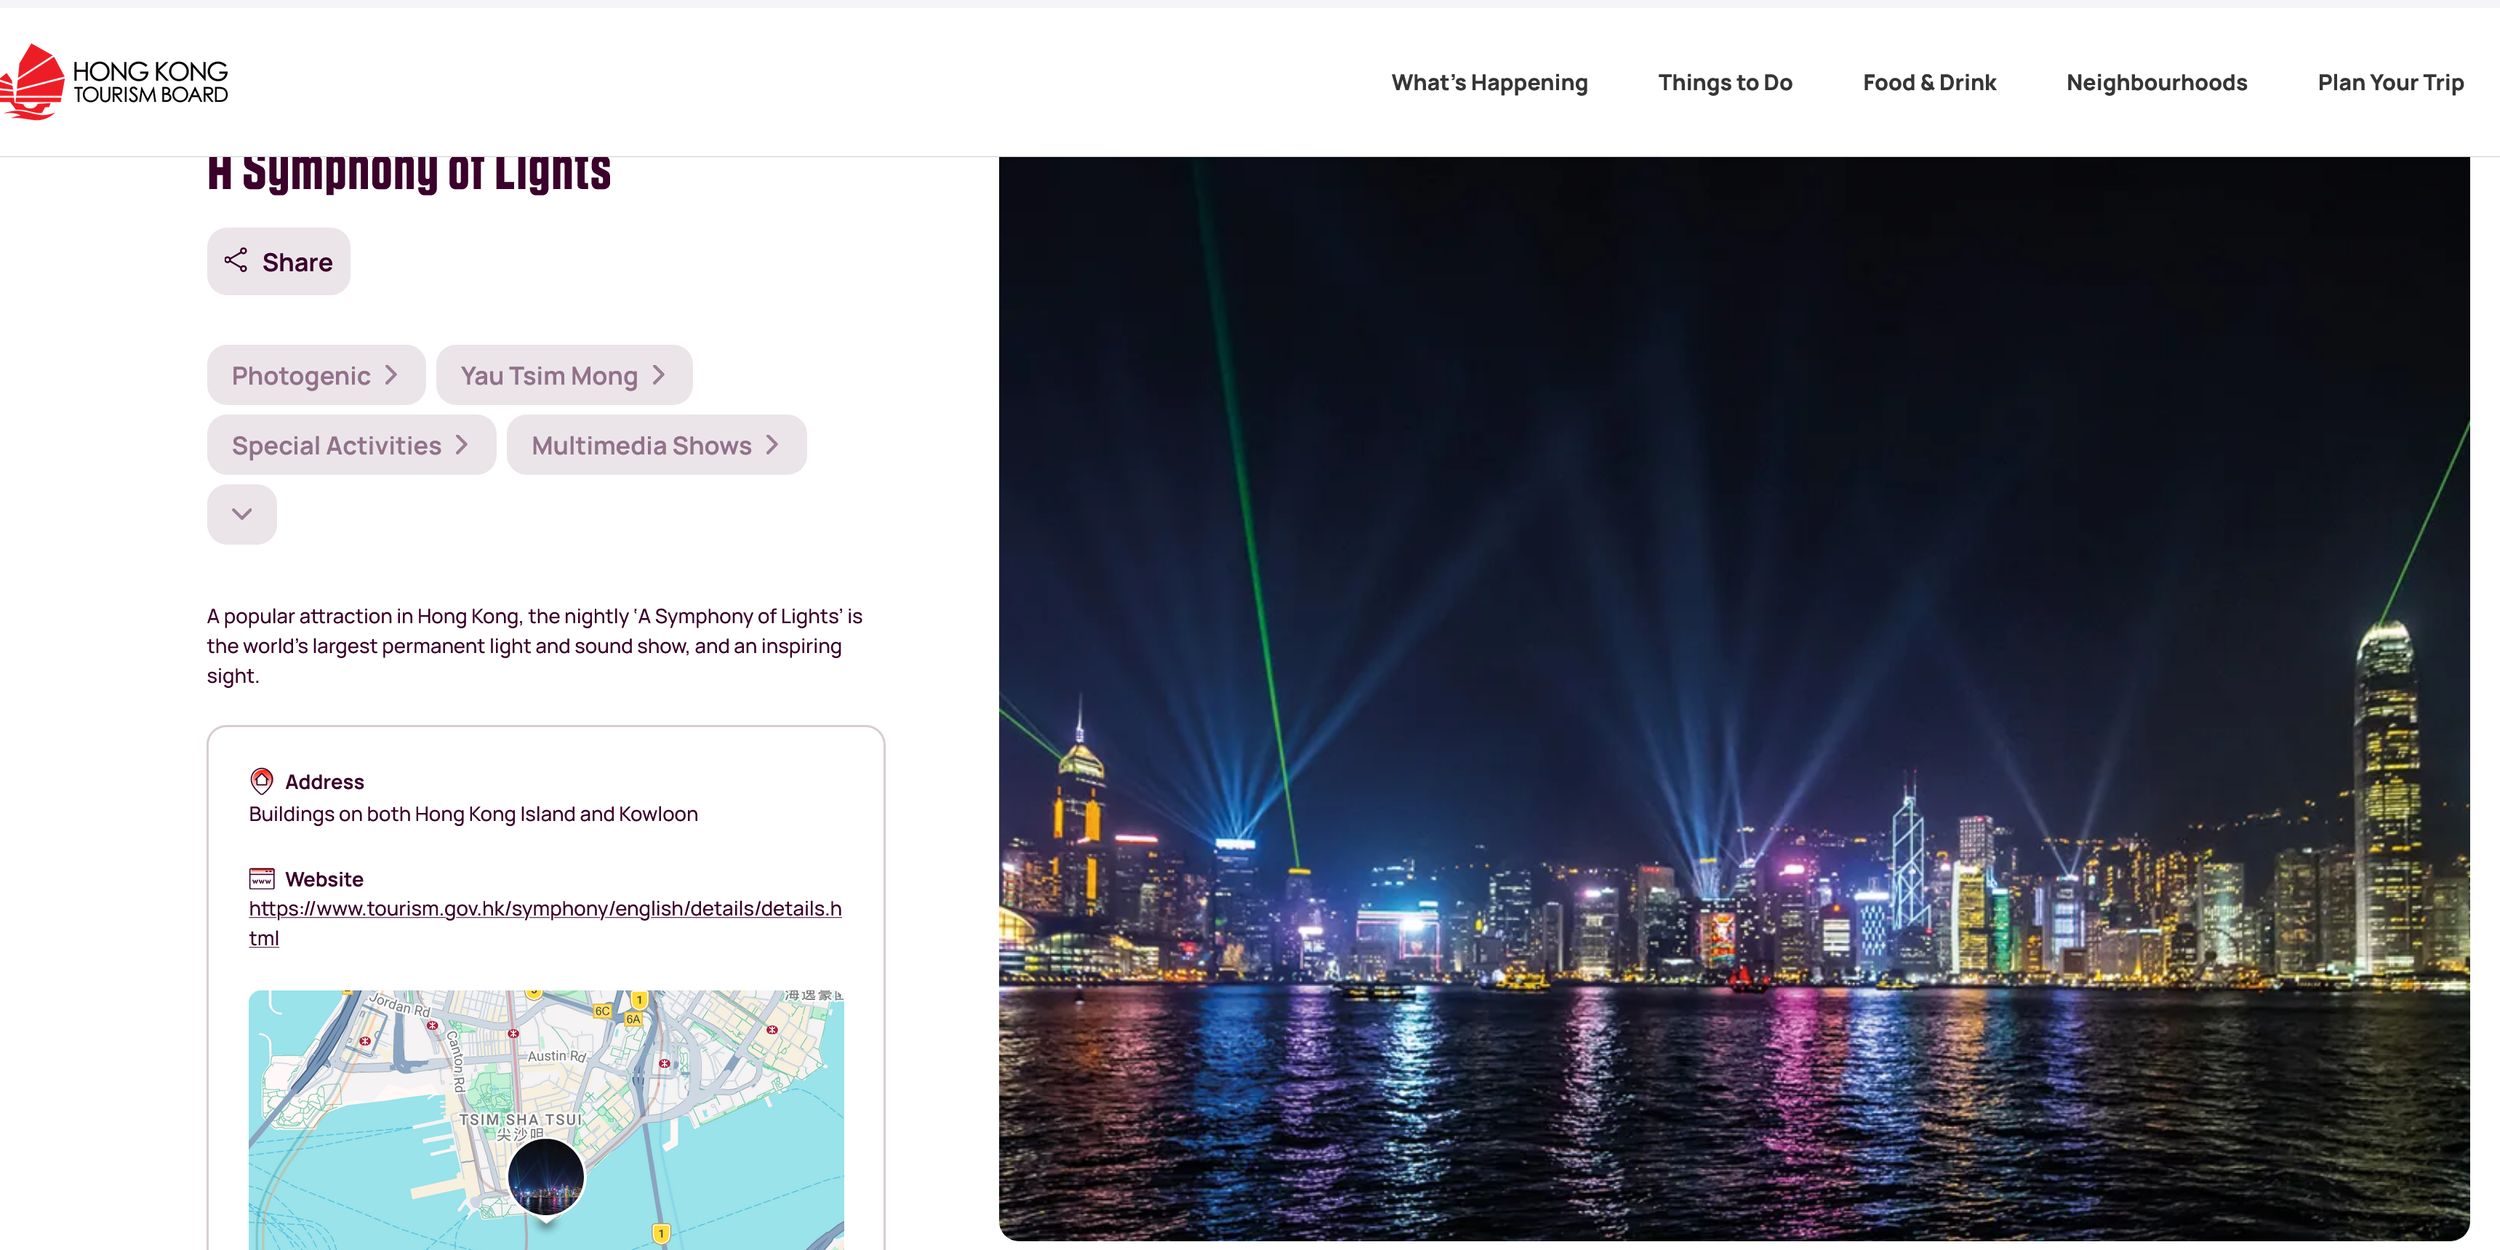Click the Share button
2500x1250 pixels.
(x=278, y=261)
